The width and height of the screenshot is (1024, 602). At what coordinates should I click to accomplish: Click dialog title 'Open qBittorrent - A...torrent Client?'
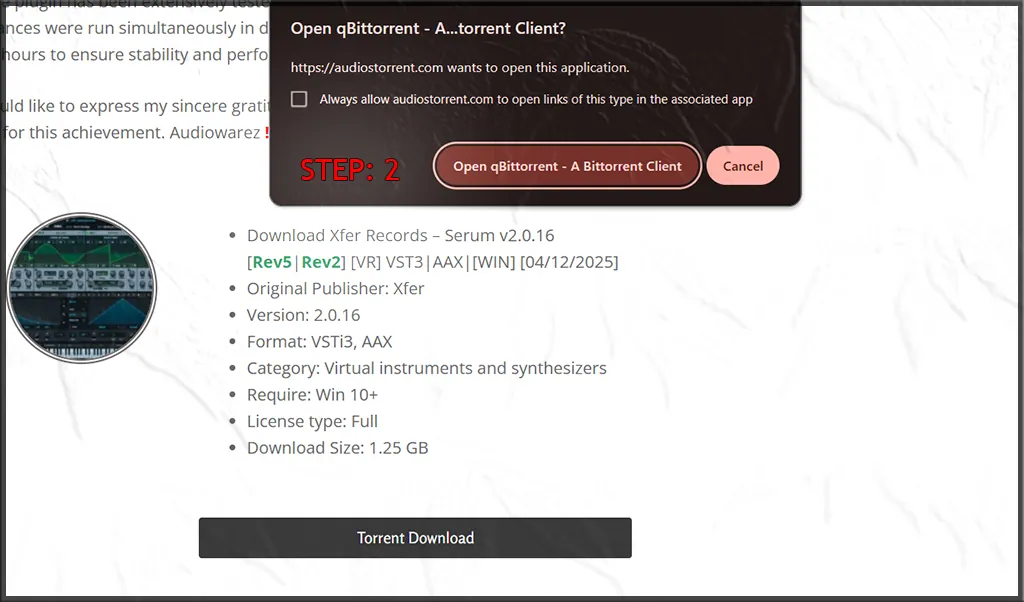pyautogui.click(x=428, y=28)
